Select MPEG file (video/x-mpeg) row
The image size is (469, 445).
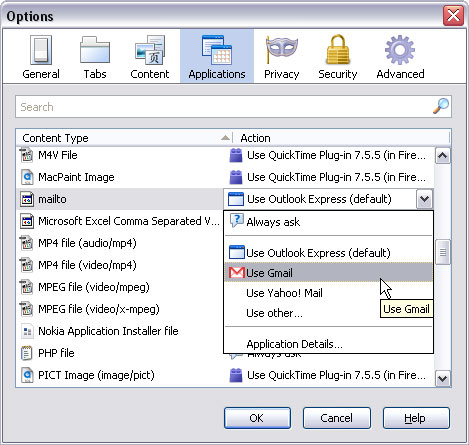pos(119,309)
